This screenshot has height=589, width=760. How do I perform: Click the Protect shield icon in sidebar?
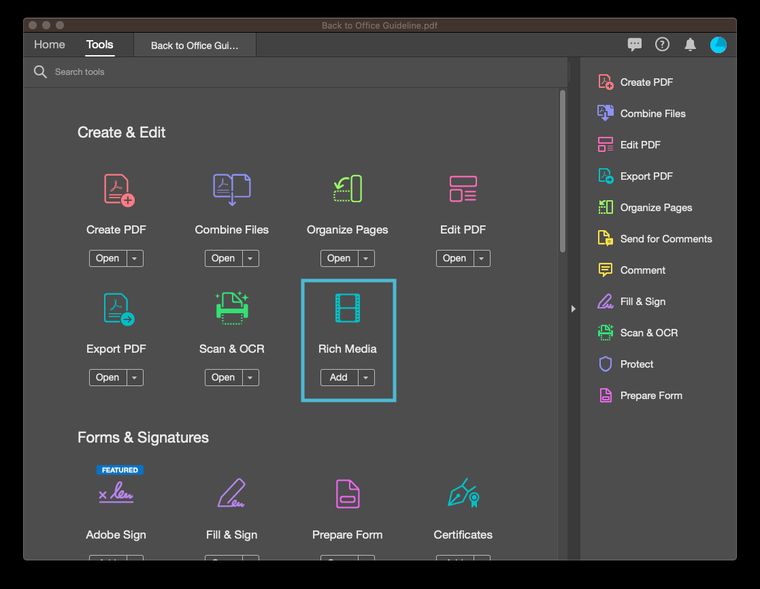click(605, 364)
